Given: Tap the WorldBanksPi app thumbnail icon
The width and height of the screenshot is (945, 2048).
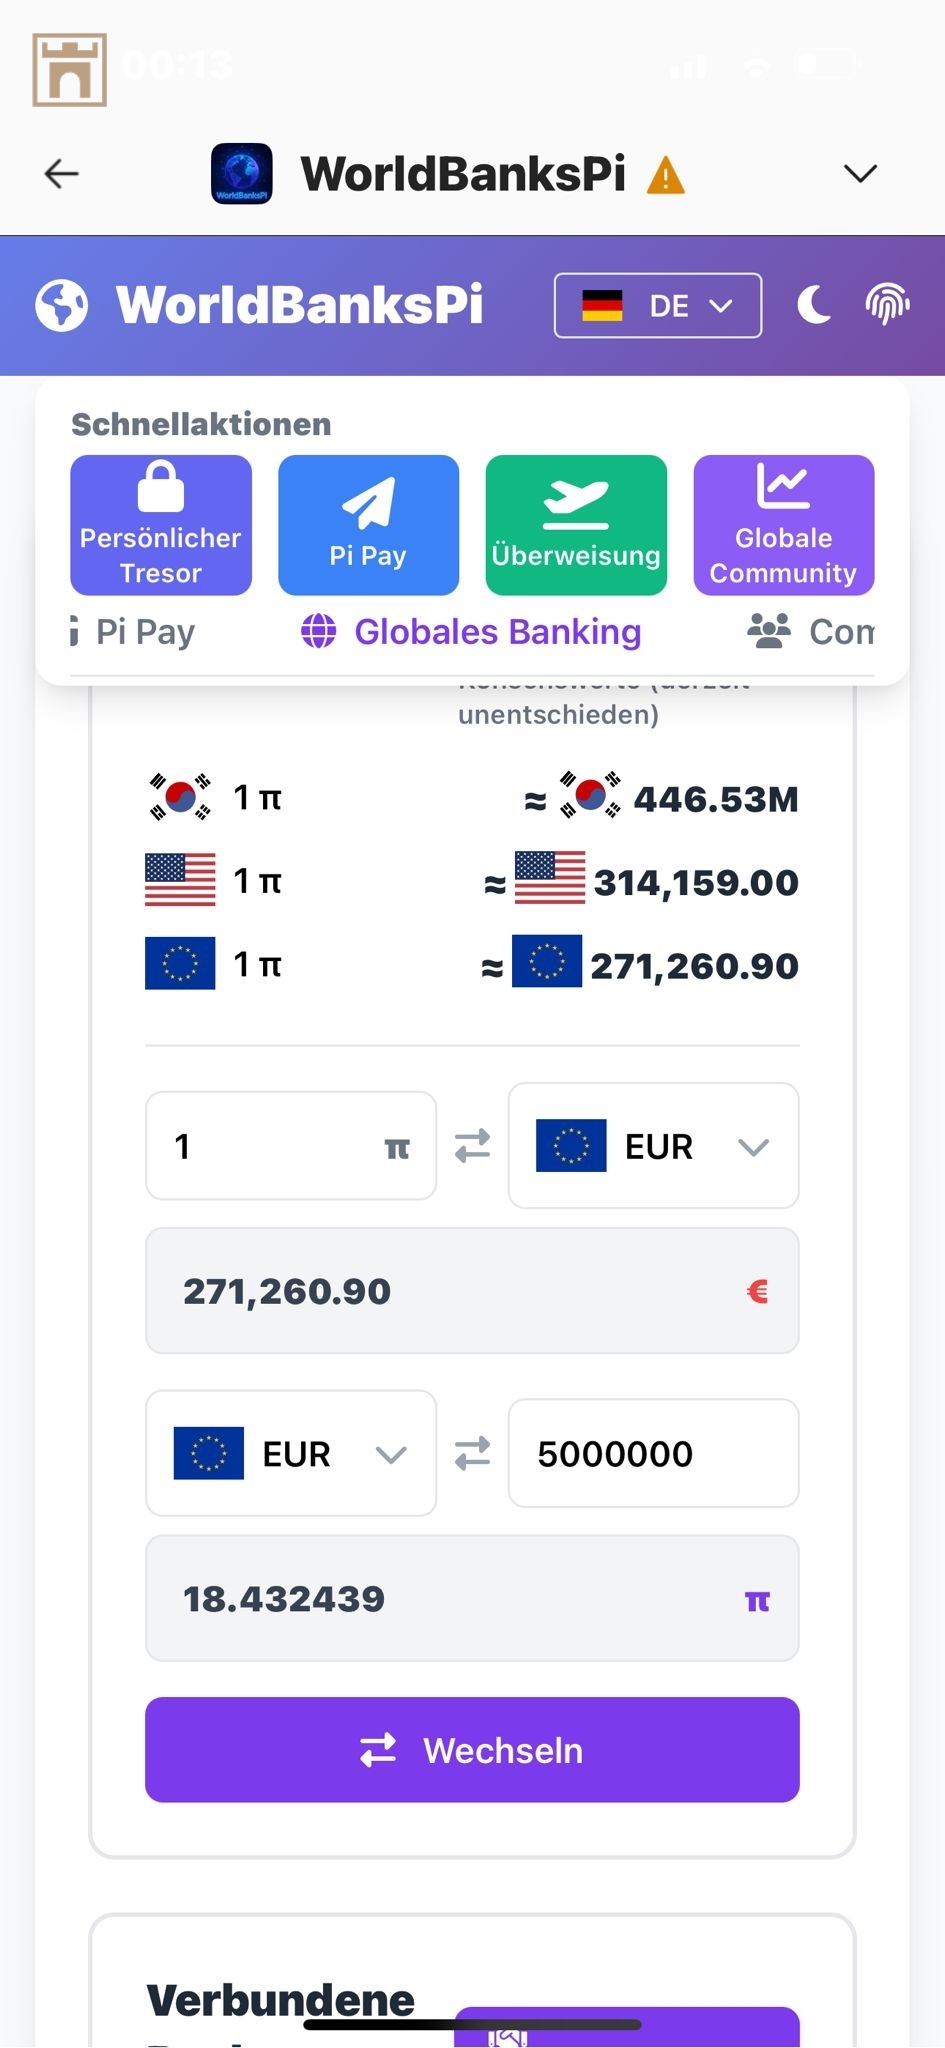Looking at the screenshot, I should click(x=241, y=174).
